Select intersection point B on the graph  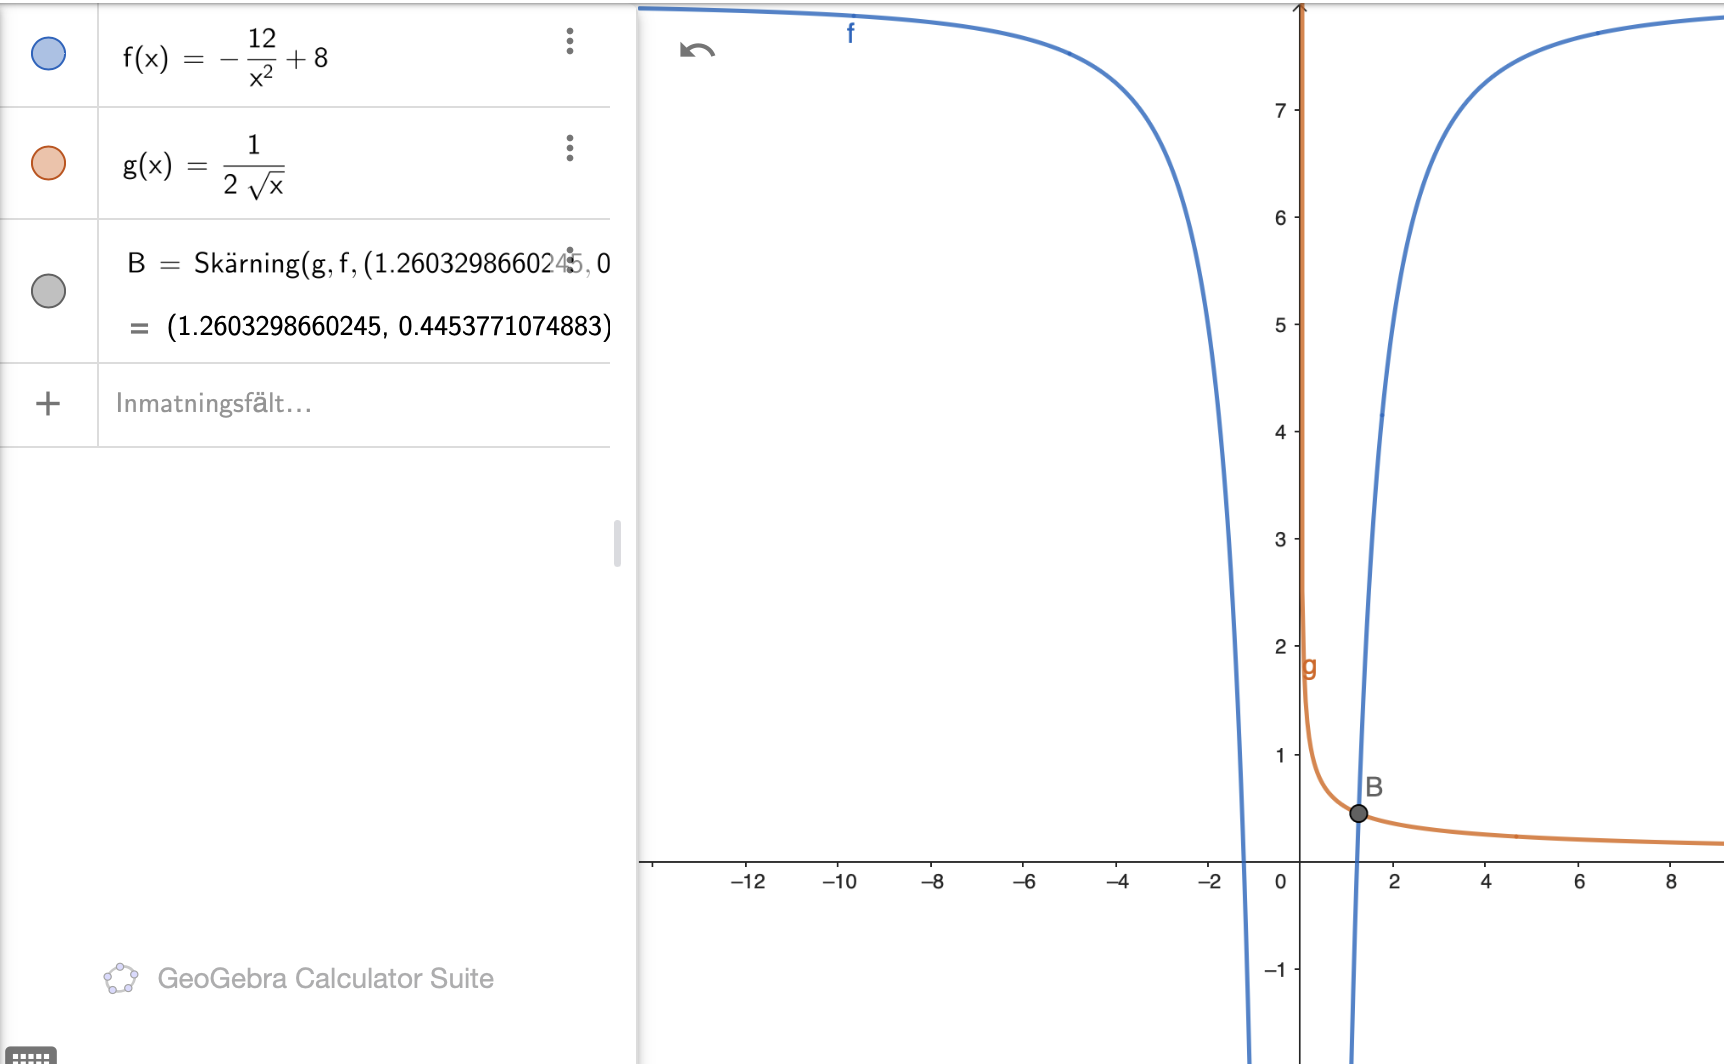click(x=1358, y=813)
